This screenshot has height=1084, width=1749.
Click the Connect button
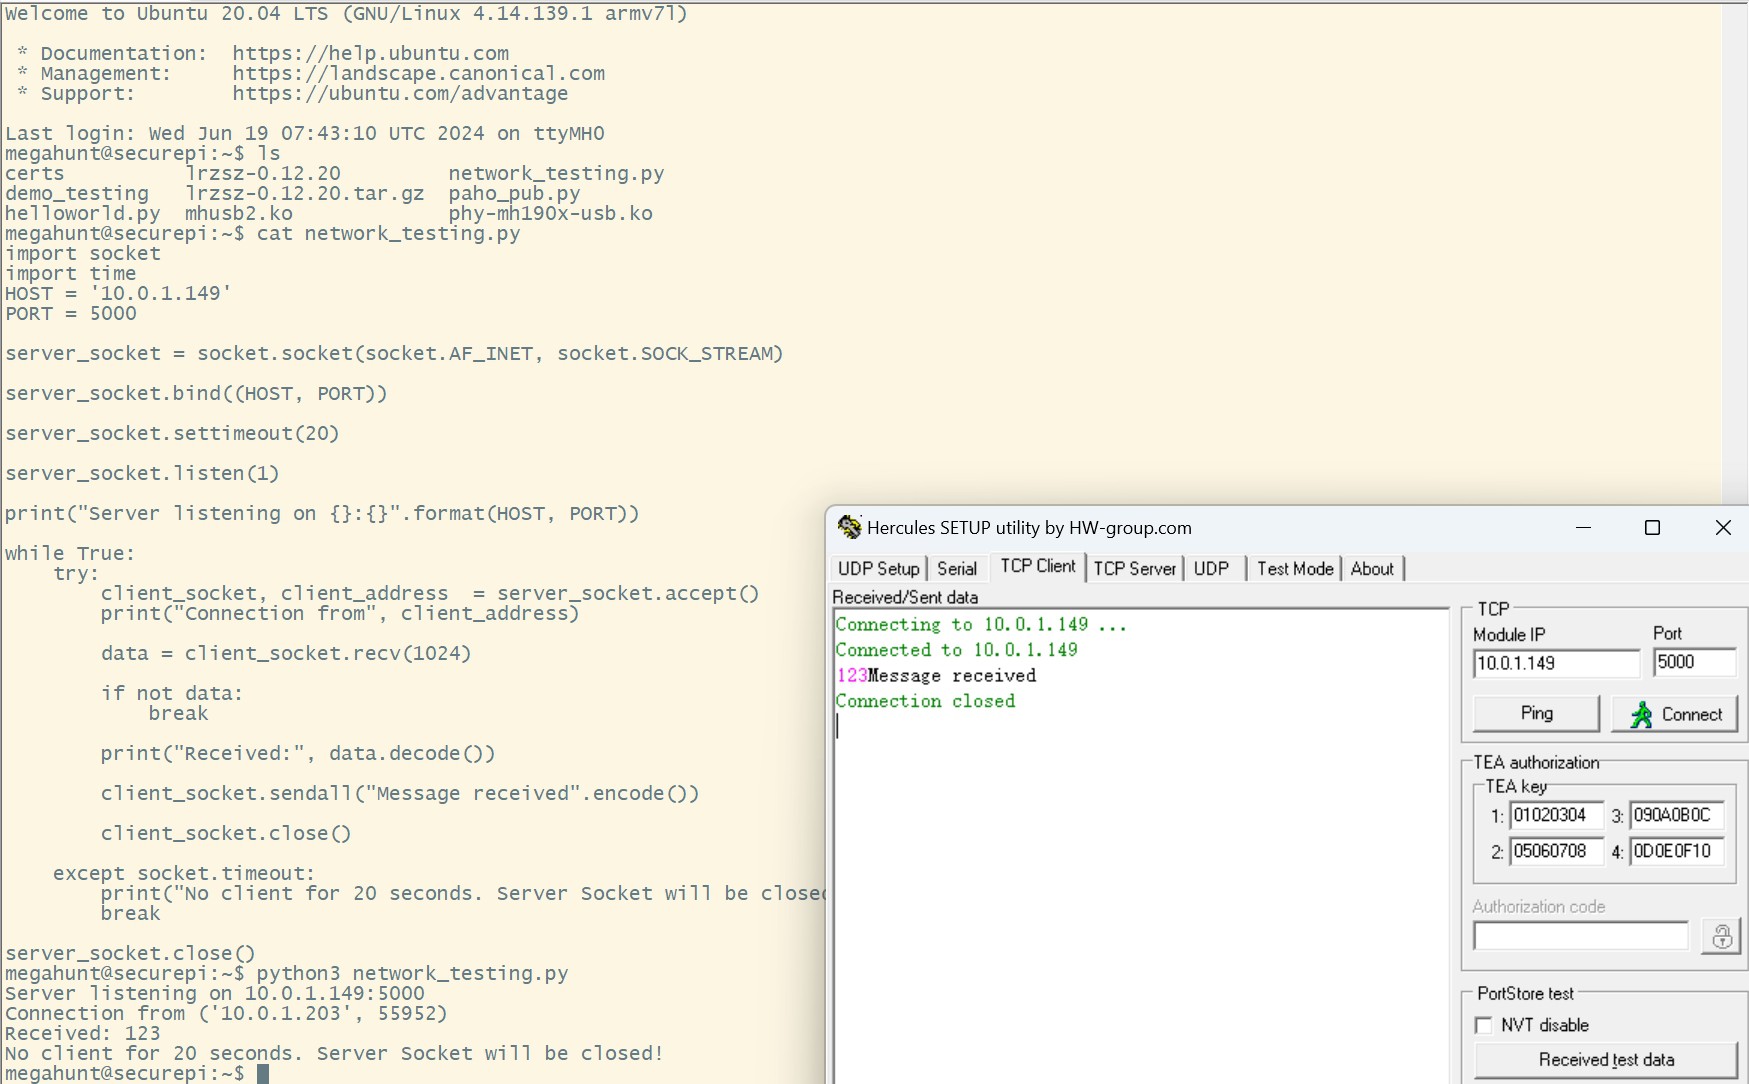(x=1675, y=713)
